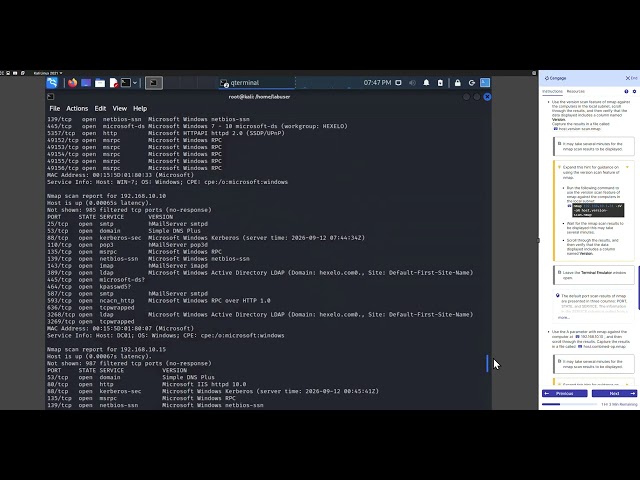The height and width of the screenshot is (480, 640).
Task: Click the logout session icon
Action: [x=472, y=83]
